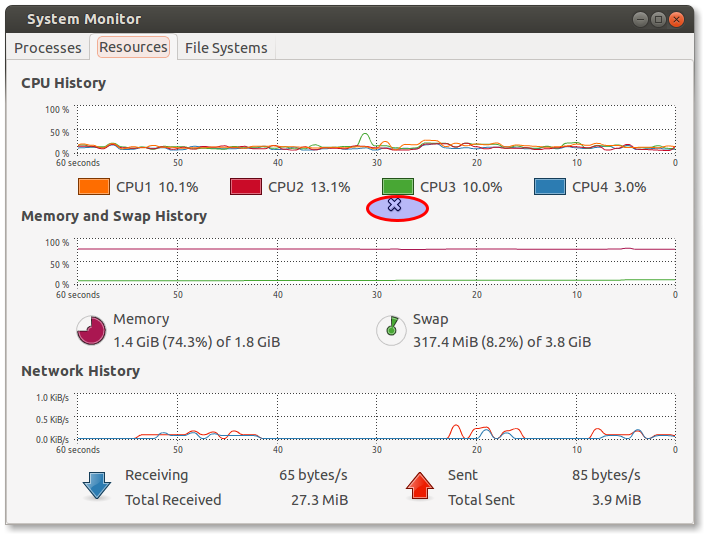Maximize the System Monitor window
This screenshot has width=704, height=534.
tap(659, 19)
